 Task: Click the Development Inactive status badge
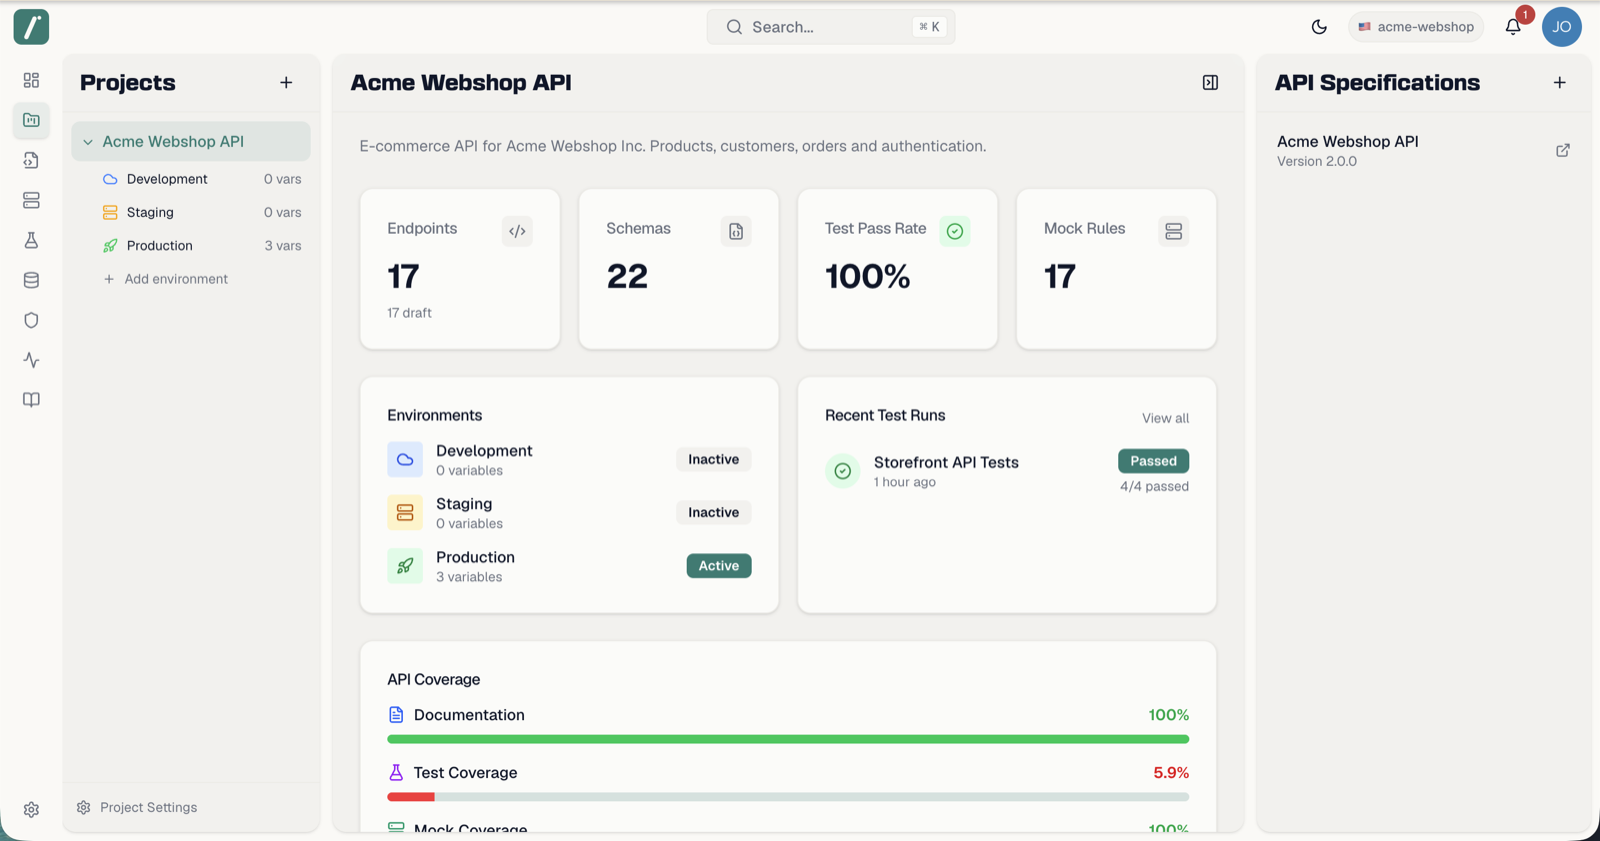coord(714,460)
